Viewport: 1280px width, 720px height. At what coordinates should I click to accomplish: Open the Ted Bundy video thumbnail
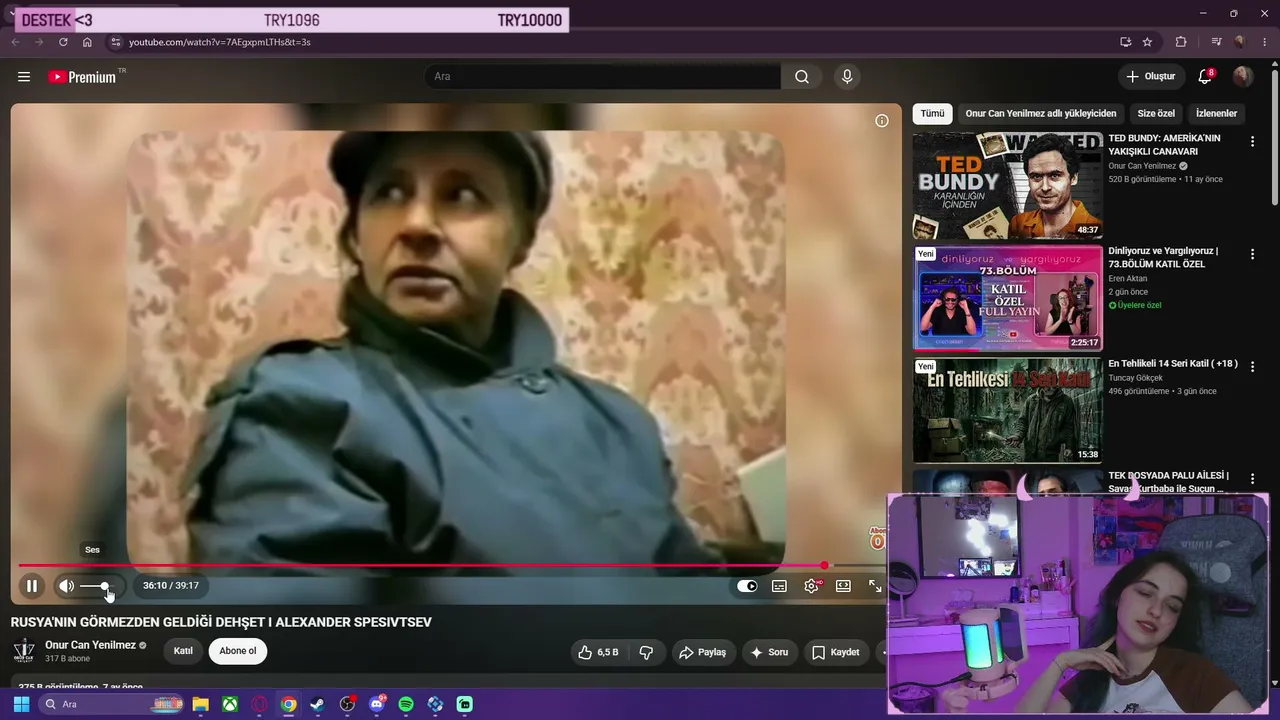pos(1007,186)
